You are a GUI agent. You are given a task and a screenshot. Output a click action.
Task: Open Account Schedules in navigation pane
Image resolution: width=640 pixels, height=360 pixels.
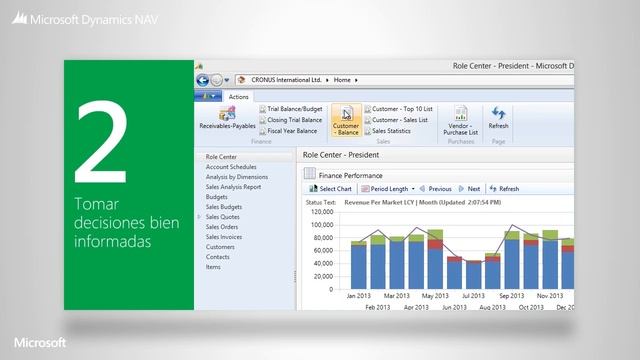(x=231, y=167)
